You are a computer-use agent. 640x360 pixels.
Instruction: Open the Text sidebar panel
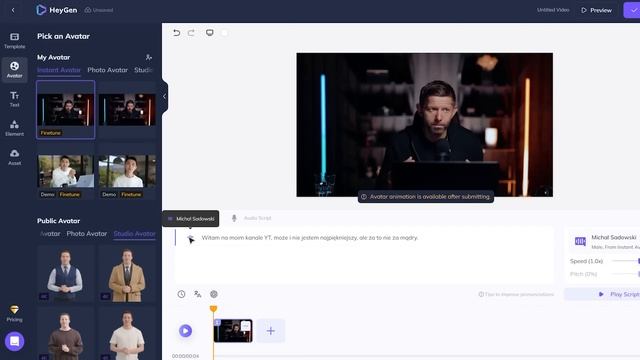pos(14,99)
